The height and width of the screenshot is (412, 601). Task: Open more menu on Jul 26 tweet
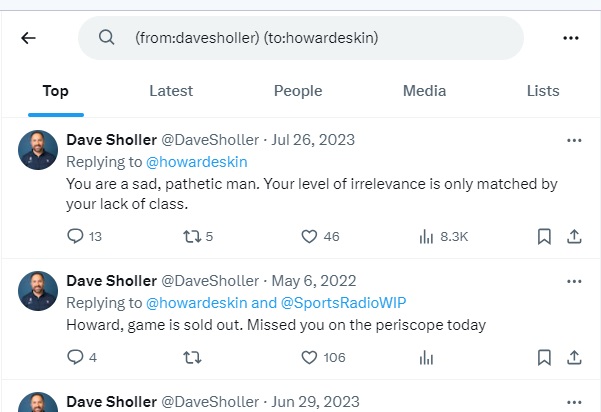pyautogui.click(x=574, y=141)
